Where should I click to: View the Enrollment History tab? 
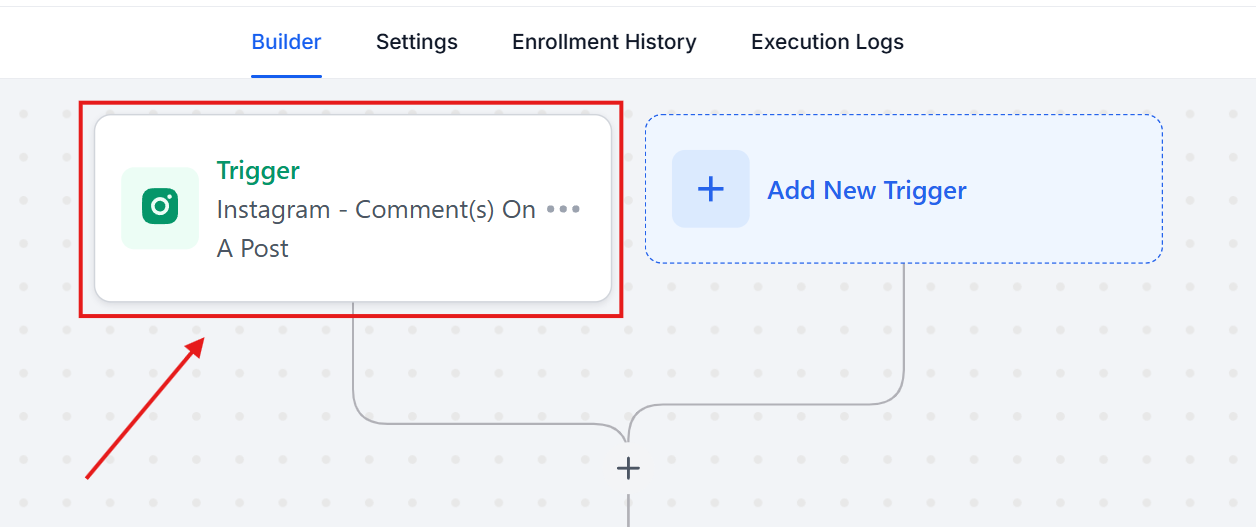[x=604, y=42]
